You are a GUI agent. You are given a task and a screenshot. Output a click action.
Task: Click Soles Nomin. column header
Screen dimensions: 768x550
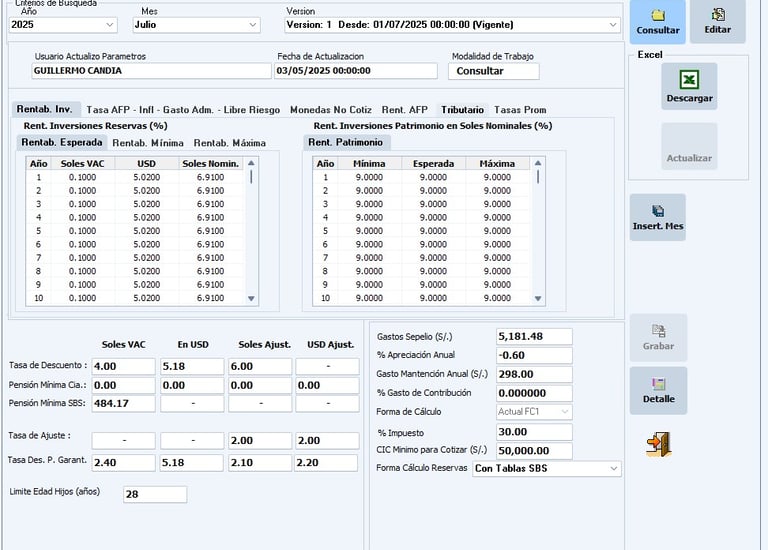click(x=211, y=164)
